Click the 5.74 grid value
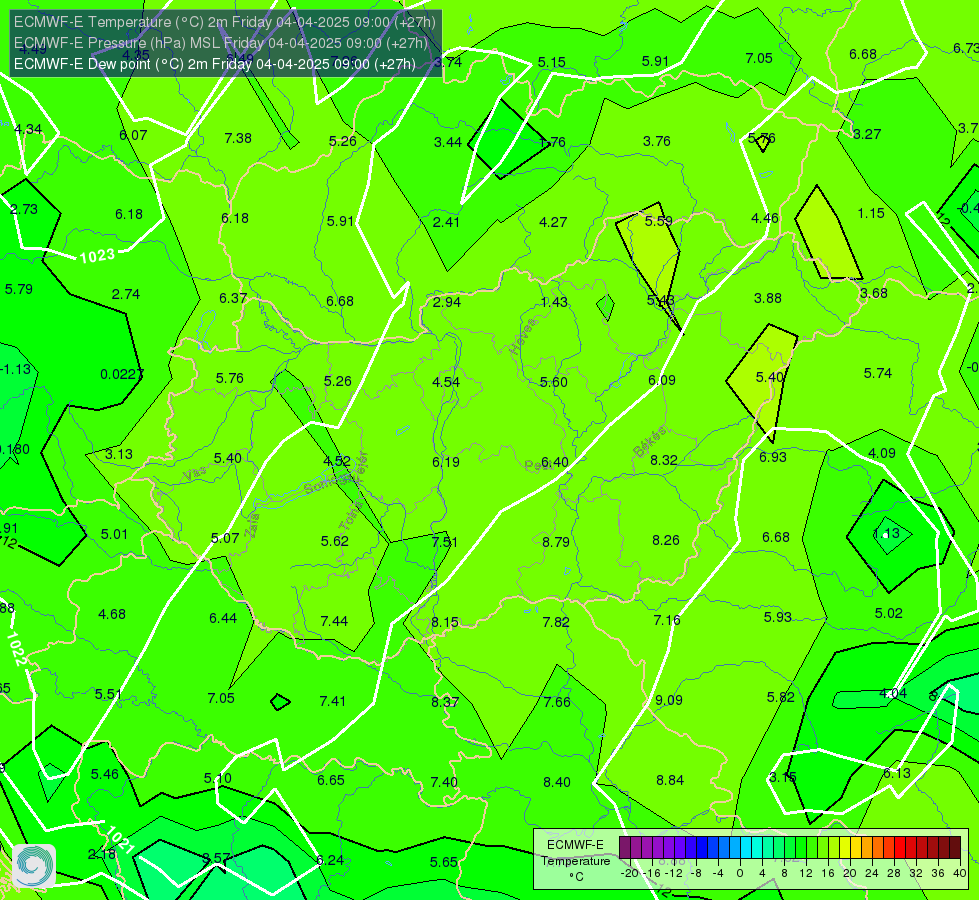The height and width of the screenshot is (900, 979). click(878, 373)
